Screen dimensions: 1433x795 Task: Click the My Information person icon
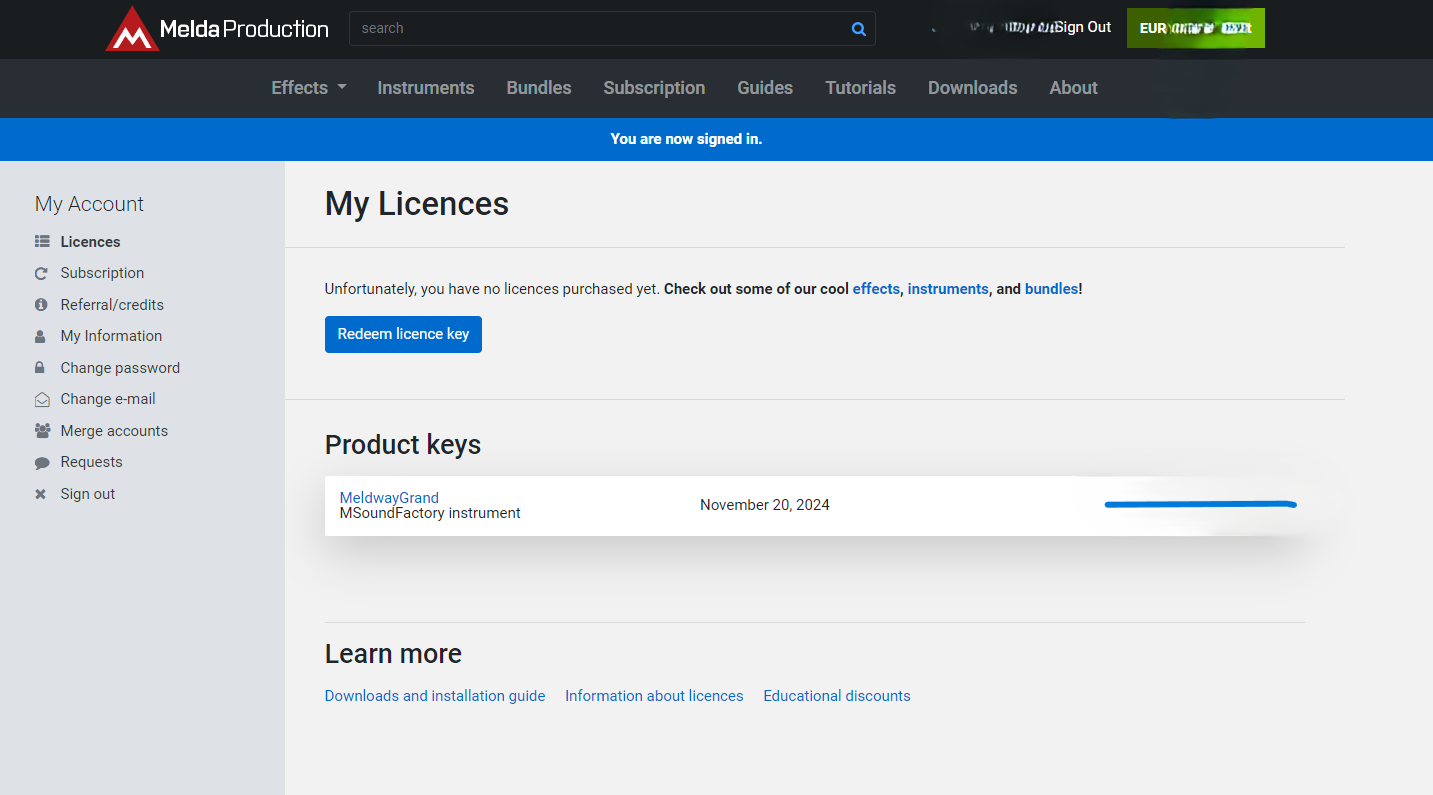42,336
